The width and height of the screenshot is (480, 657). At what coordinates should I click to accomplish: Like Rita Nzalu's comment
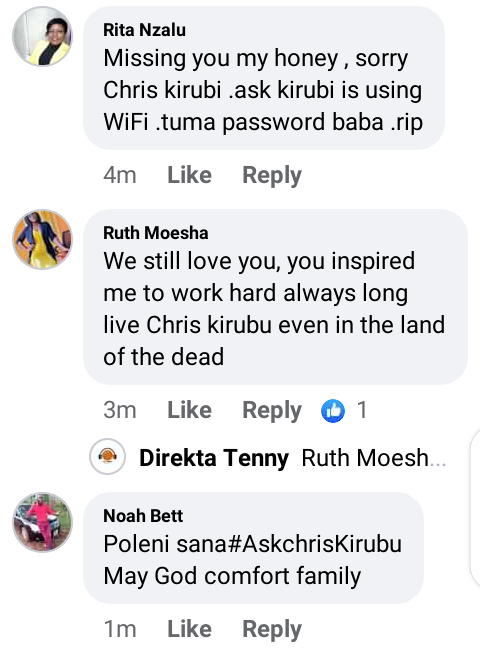[x=189, y=175]
